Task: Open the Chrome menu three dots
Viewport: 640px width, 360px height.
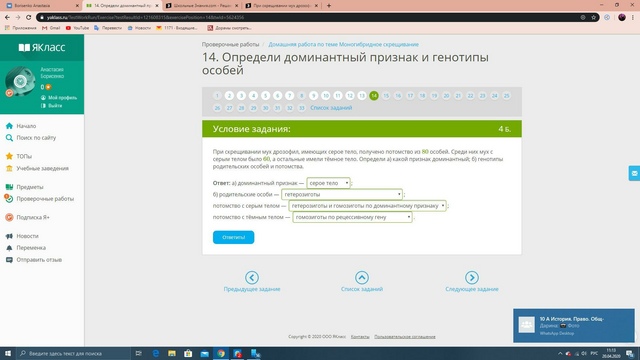Action: [633, 18]
